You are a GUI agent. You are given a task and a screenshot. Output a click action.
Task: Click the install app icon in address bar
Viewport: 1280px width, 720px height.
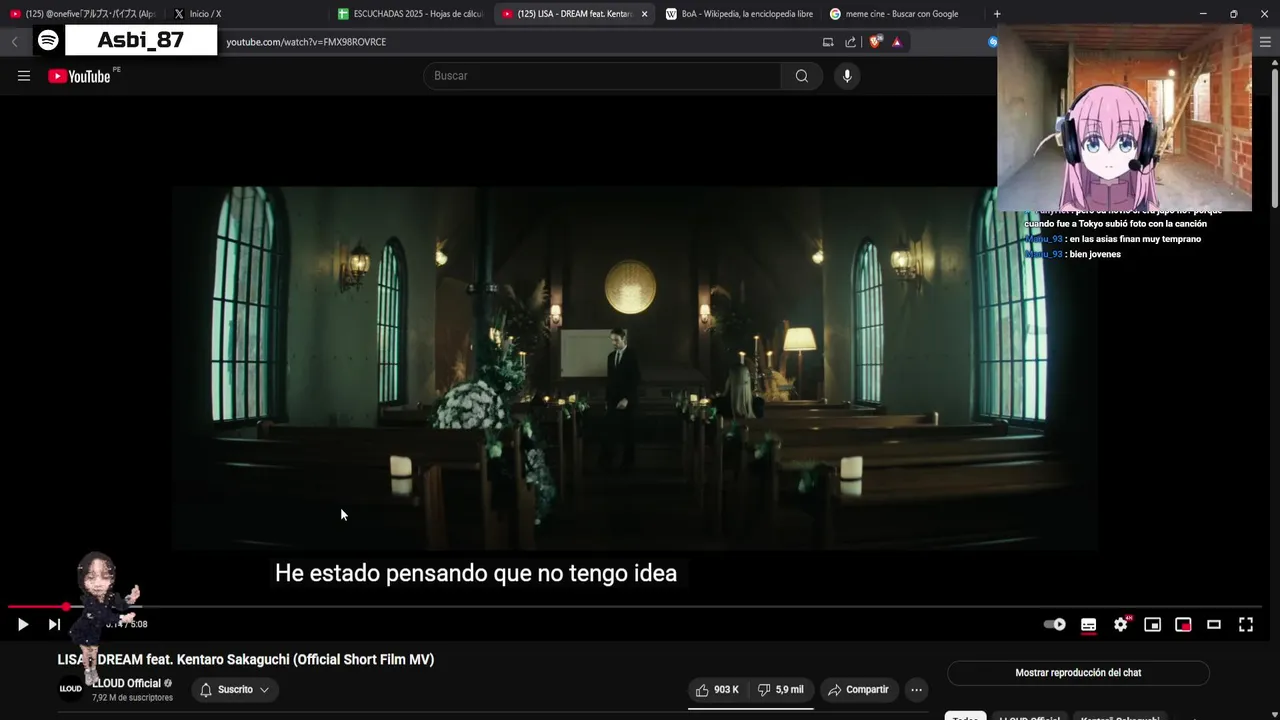coord(828,42)
